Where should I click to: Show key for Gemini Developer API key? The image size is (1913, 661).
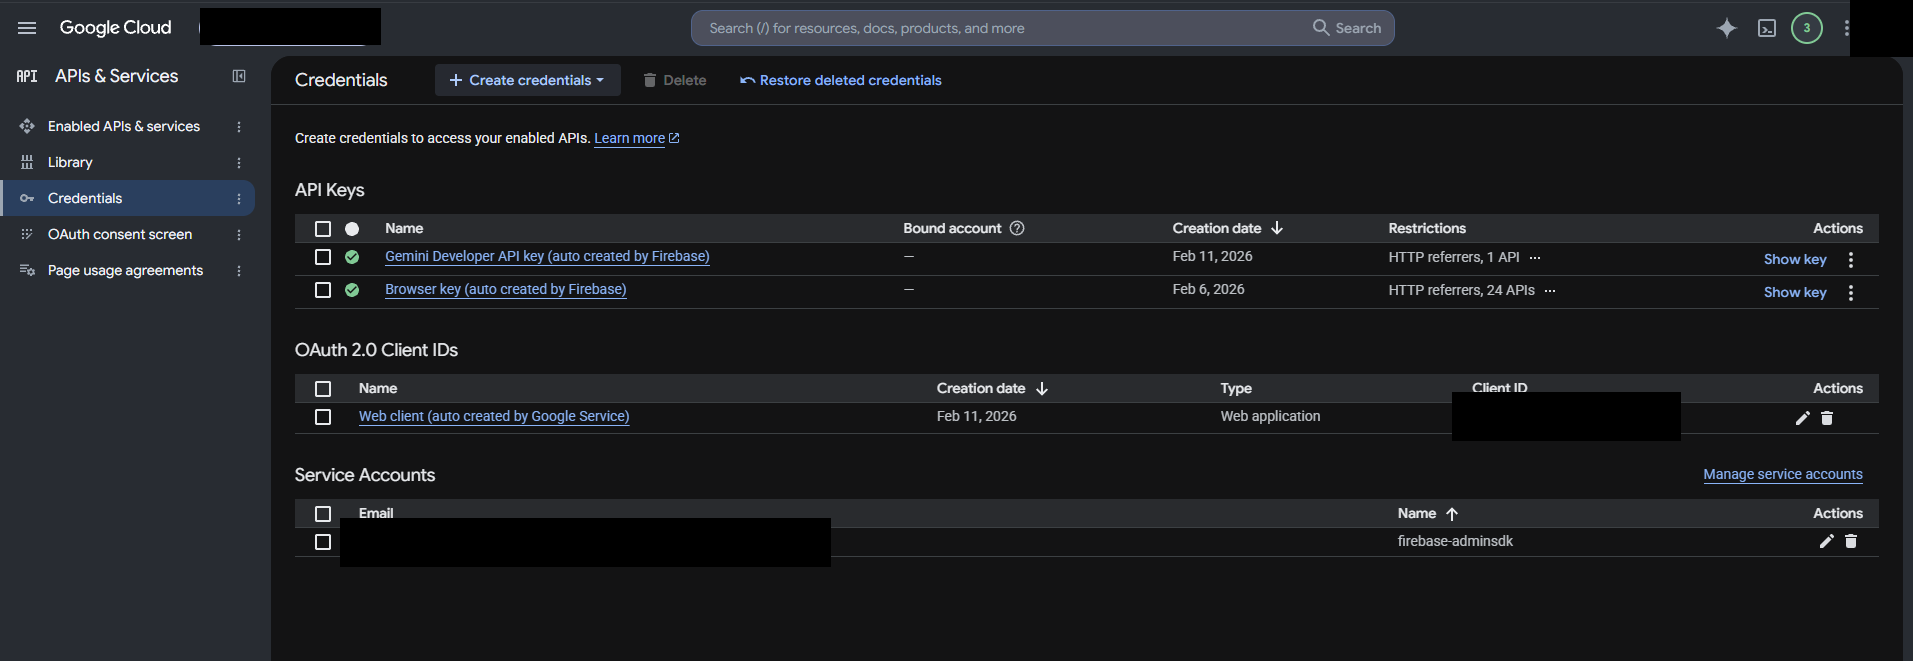1795,259
